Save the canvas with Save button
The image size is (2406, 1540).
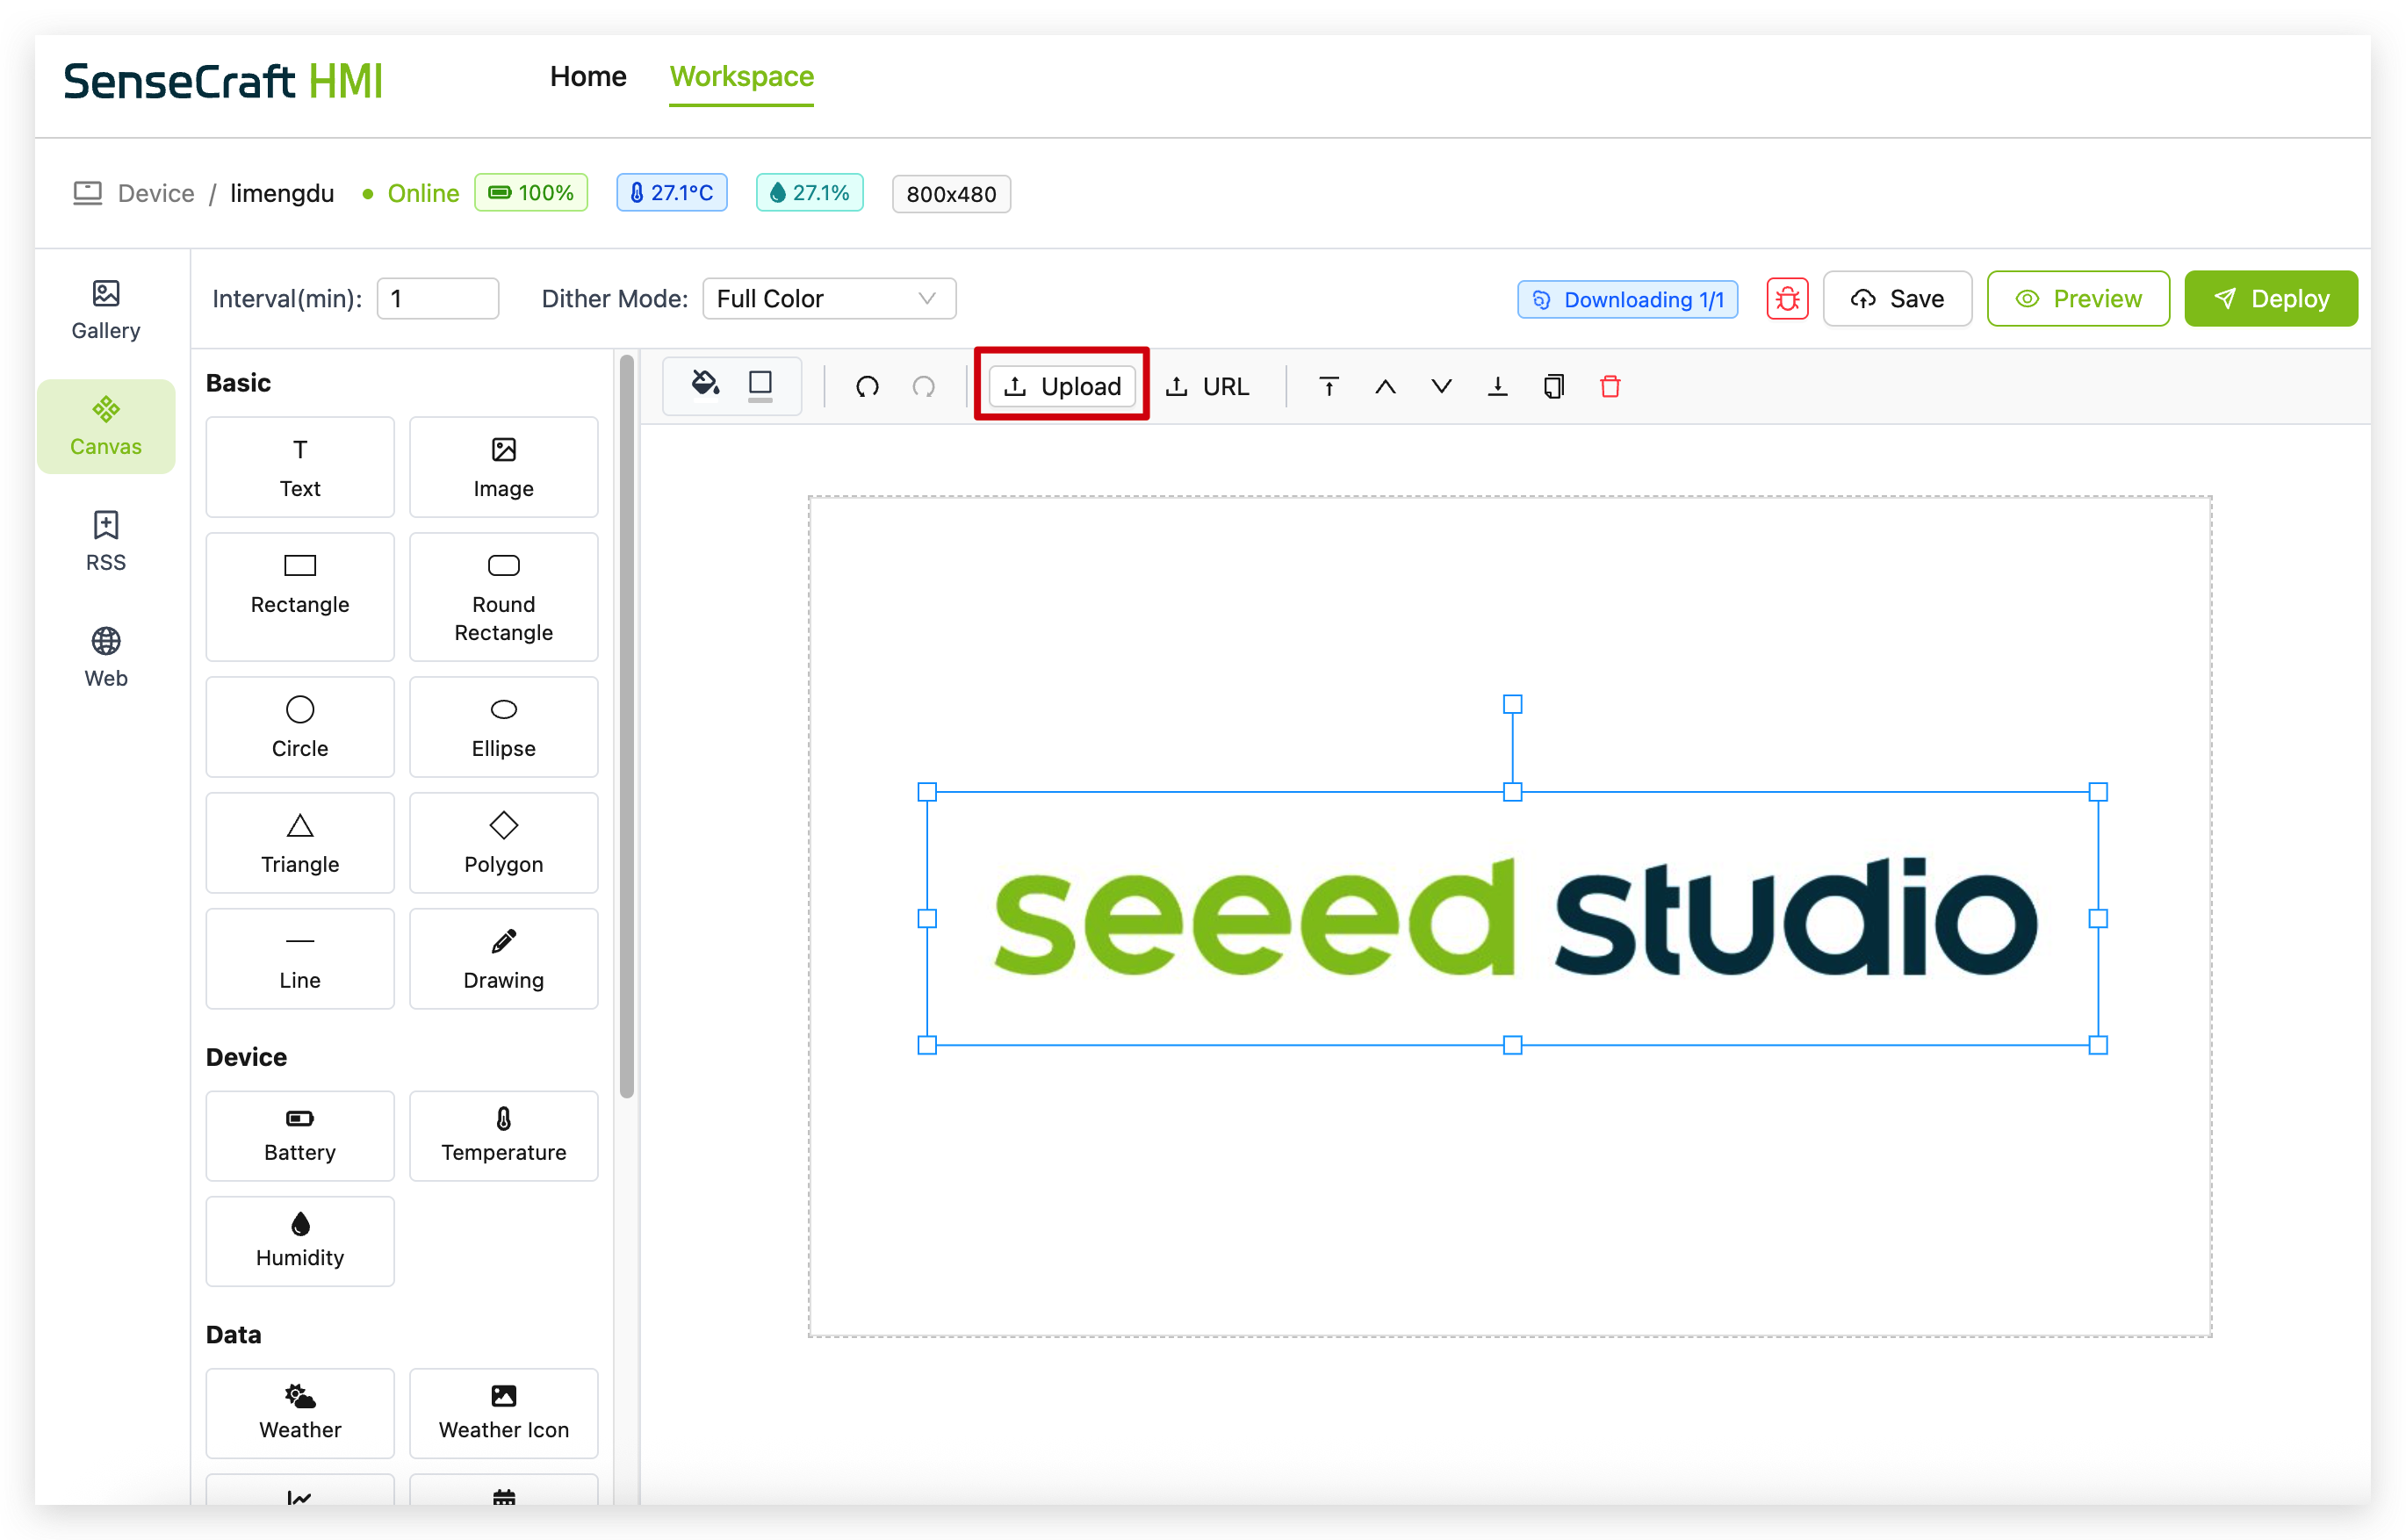pyautogui.click(x=1896, y=298)
